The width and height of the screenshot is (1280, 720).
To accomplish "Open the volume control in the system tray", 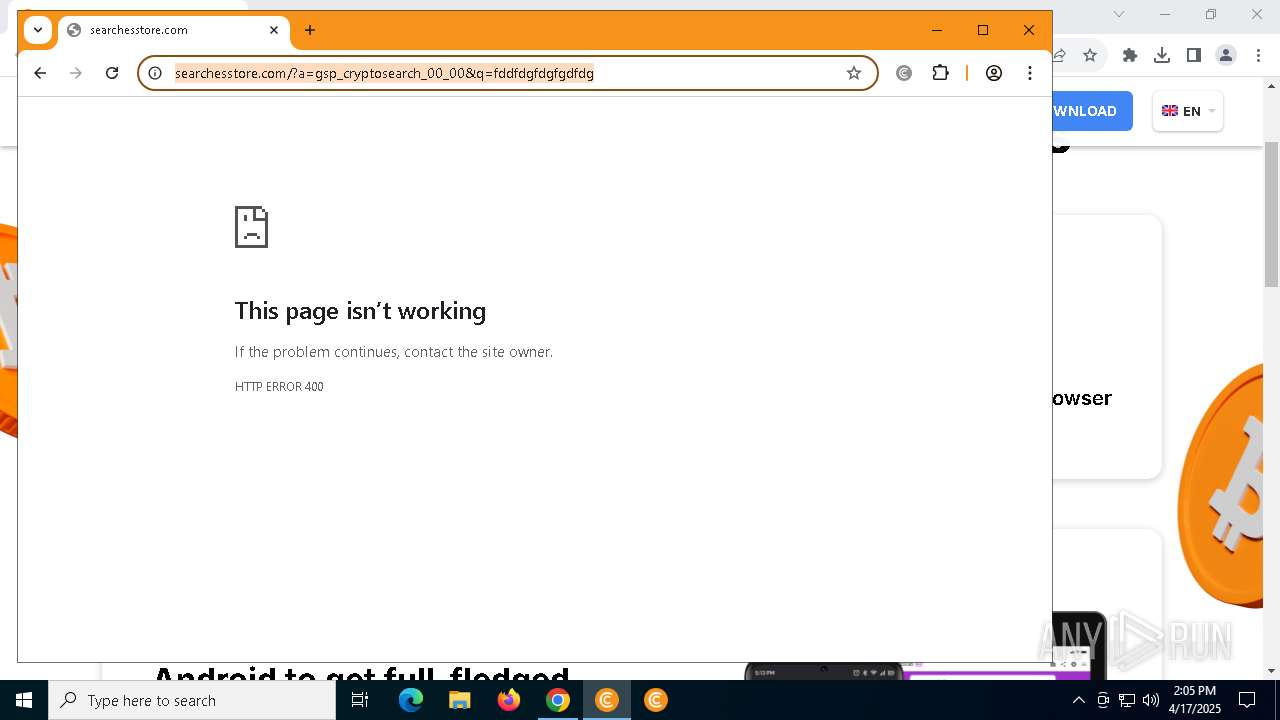I will [1151, 700].
